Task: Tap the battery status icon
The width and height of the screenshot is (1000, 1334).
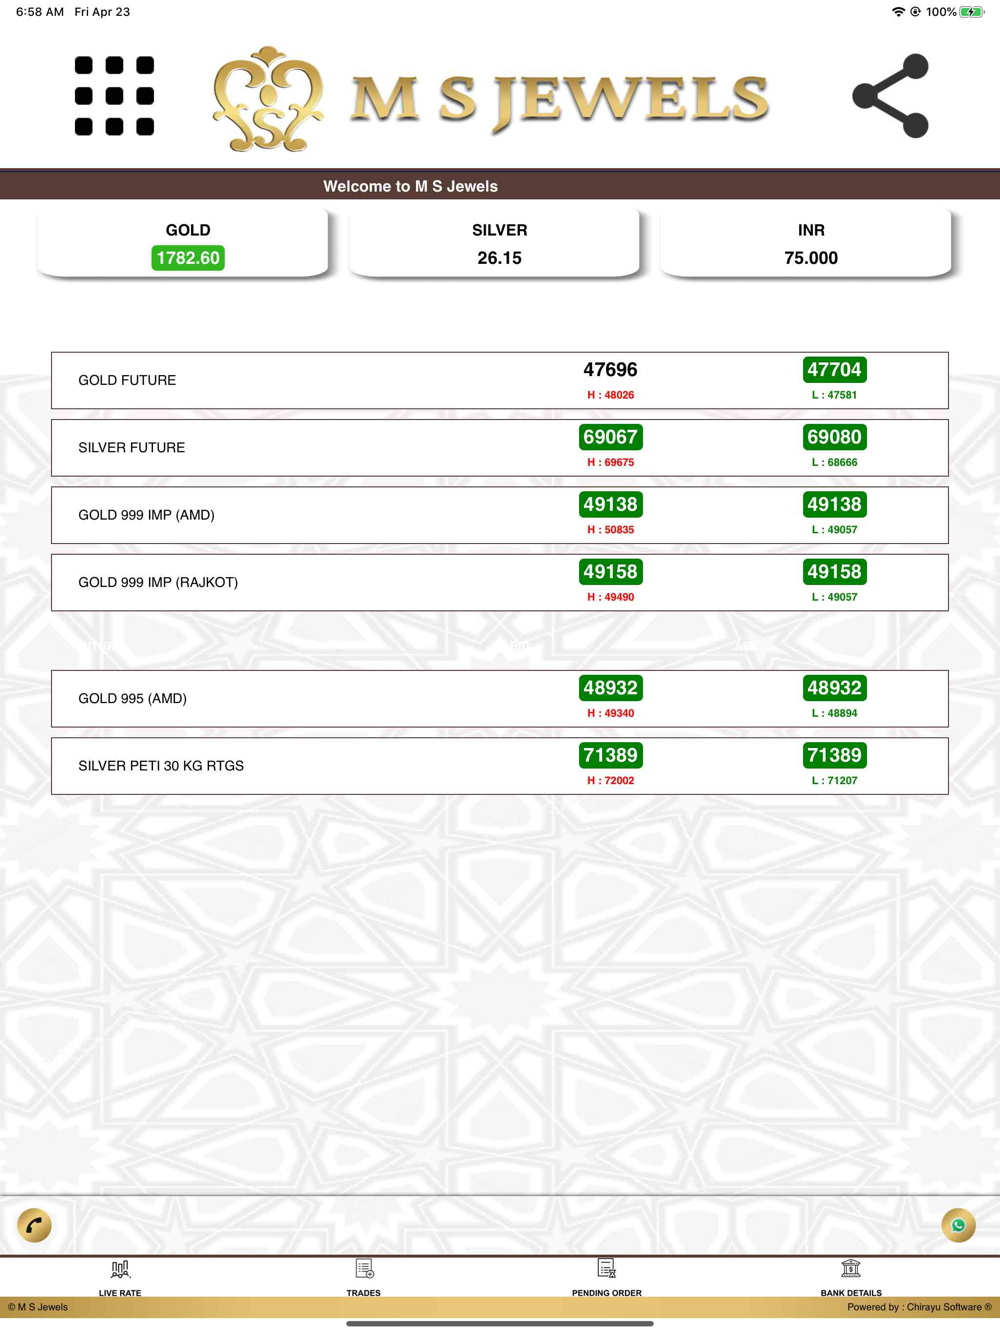Action: click(972, 12)
